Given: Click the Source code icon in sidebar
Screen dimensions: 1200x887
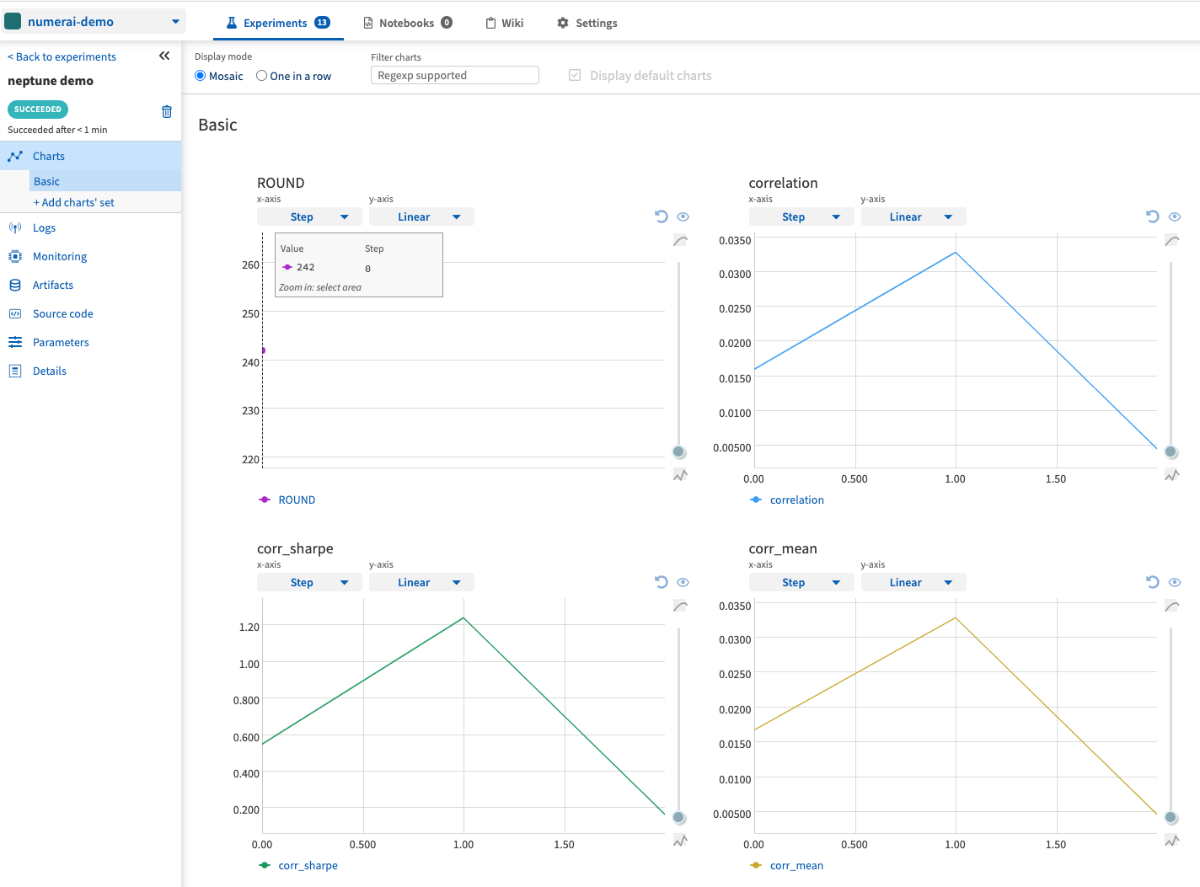Looking at the screenshot, I should [15, 313].
